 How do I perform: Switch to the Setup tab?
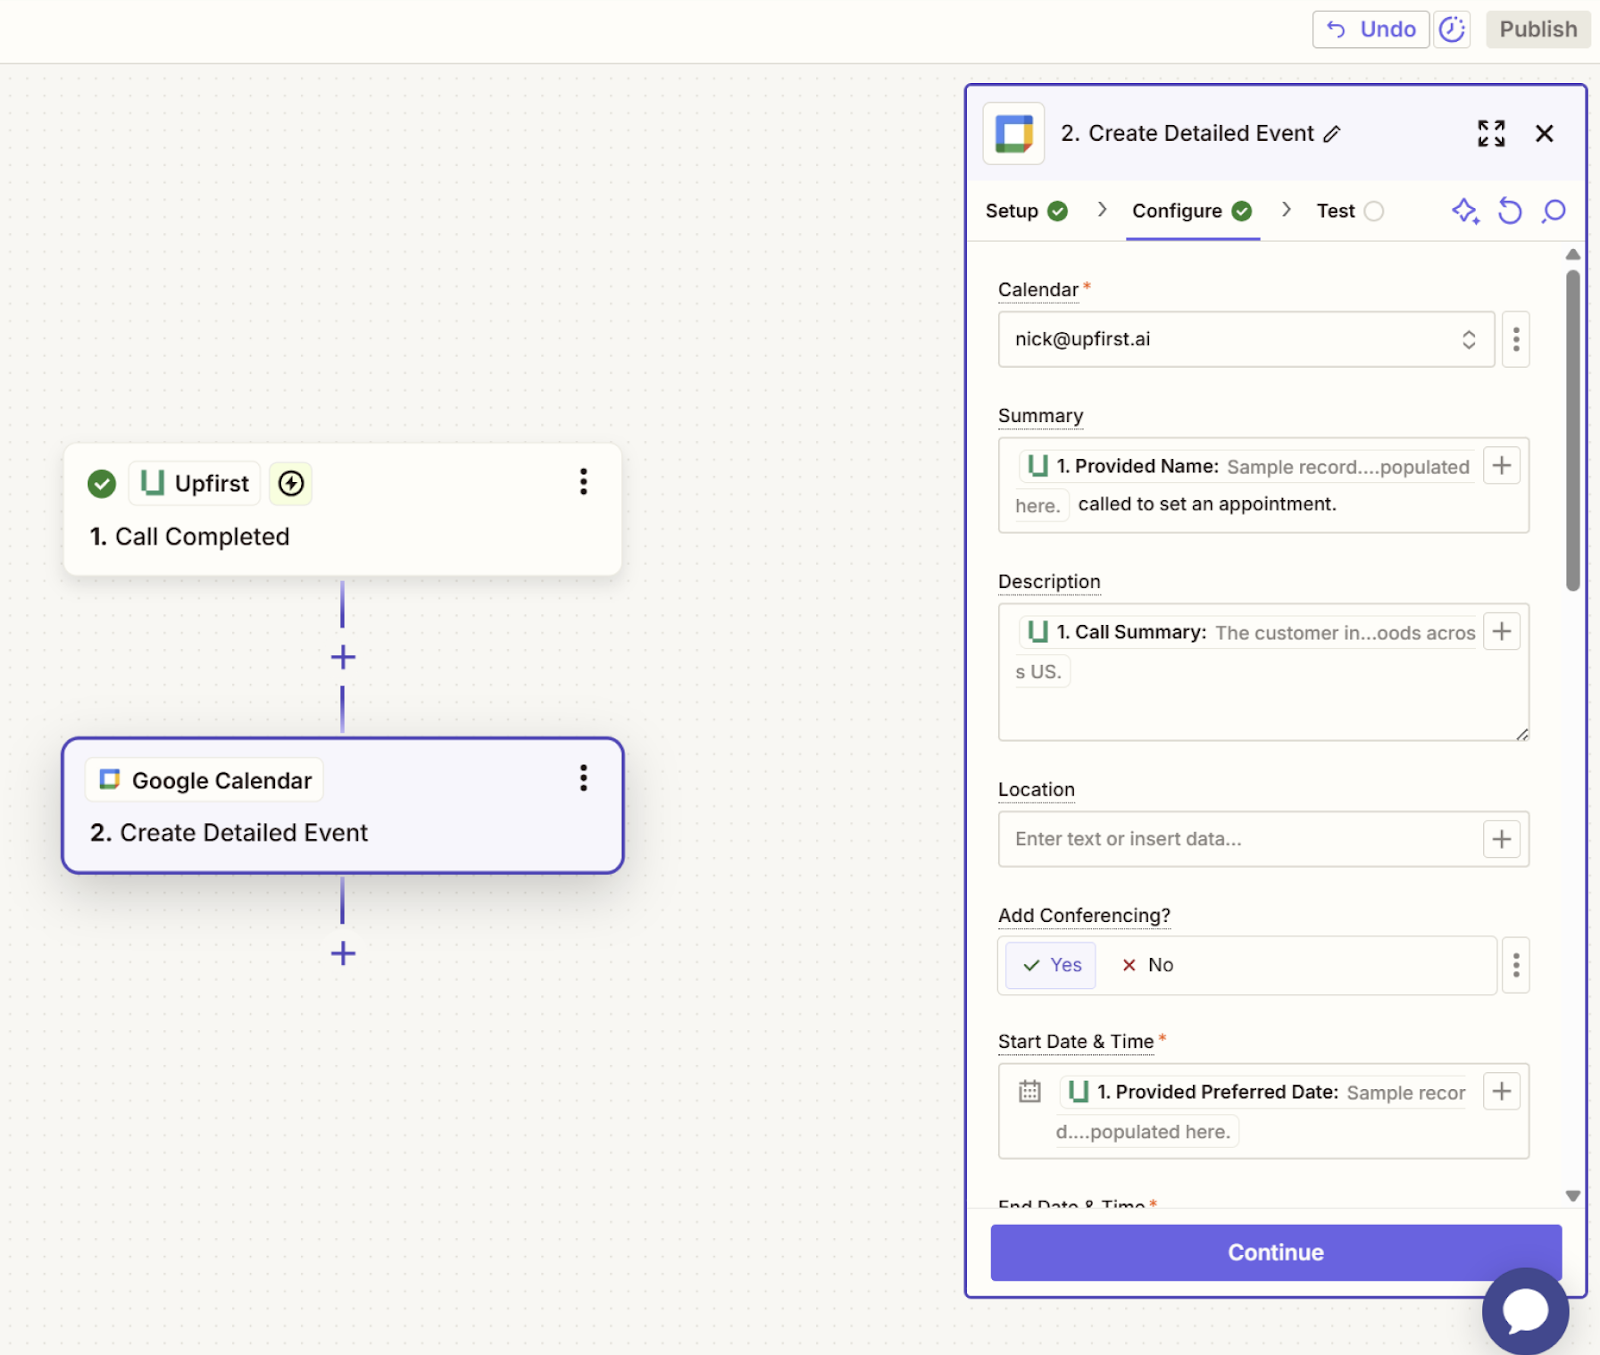1026,211
